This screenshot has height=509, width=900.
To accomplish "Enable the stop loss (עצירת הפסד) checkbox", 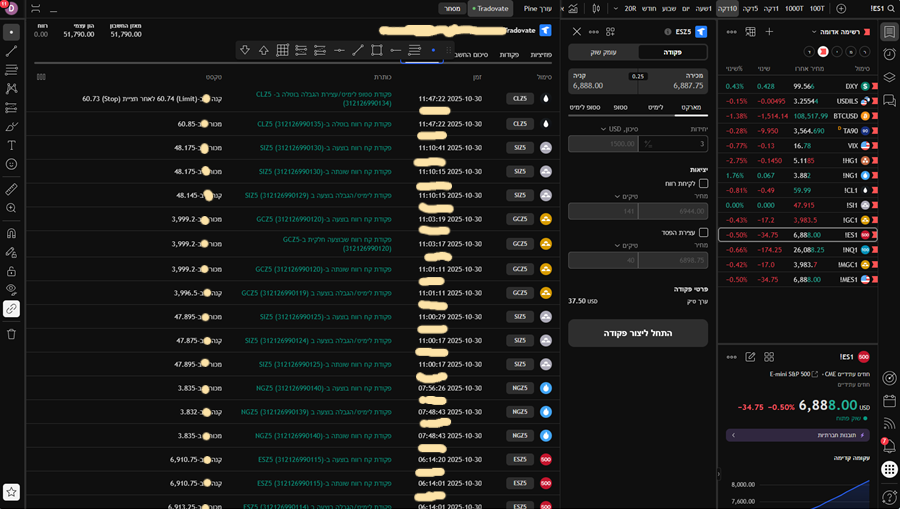I will pyautogui.click(x=703, y=233).
